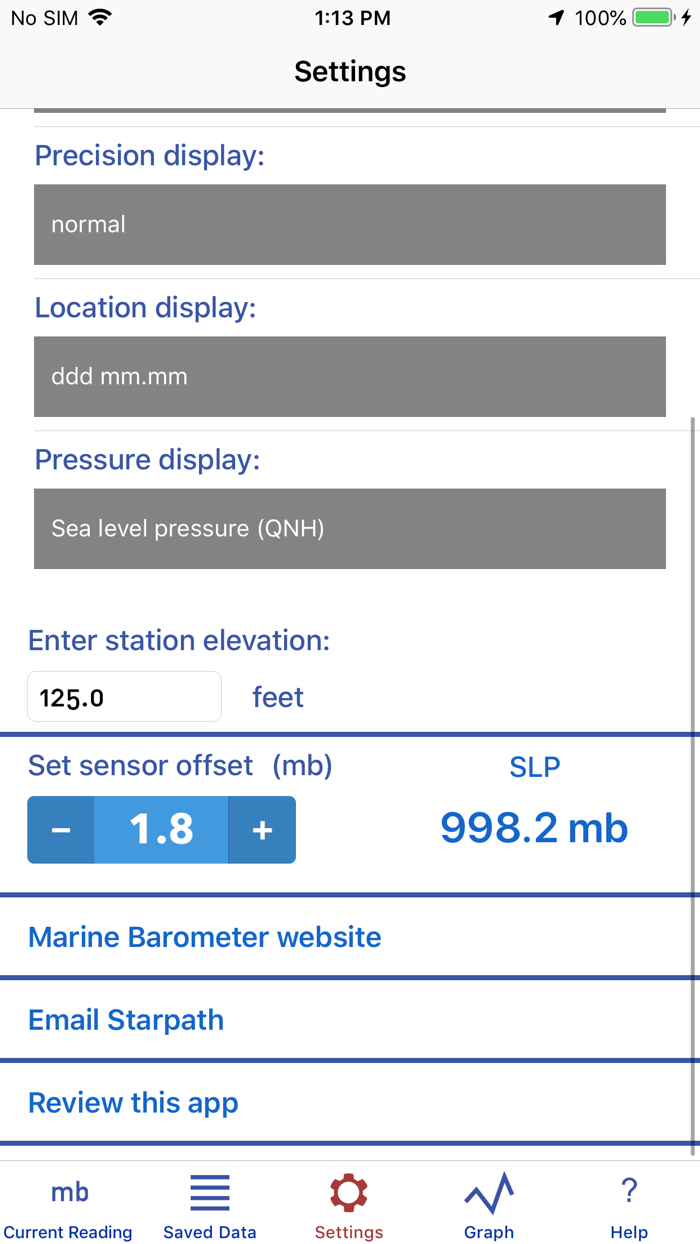700x1244 pixels.
Task: Open the Marine Barometer website link
Action: [205, 937]
